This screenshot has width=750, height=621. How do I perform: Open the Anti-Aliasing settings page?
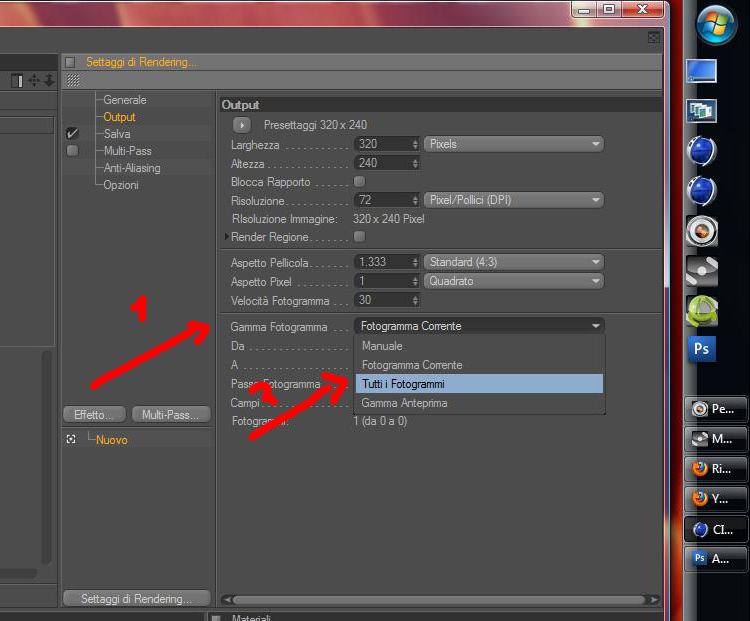click(x=132, y=168)
